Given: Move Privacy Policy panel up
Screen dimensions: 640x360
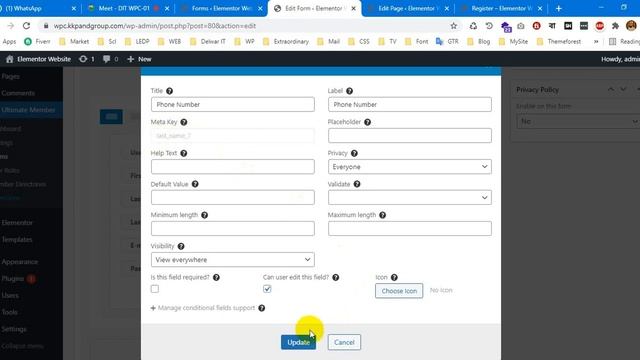Looking at the screenshot, I should pos(611,89).
